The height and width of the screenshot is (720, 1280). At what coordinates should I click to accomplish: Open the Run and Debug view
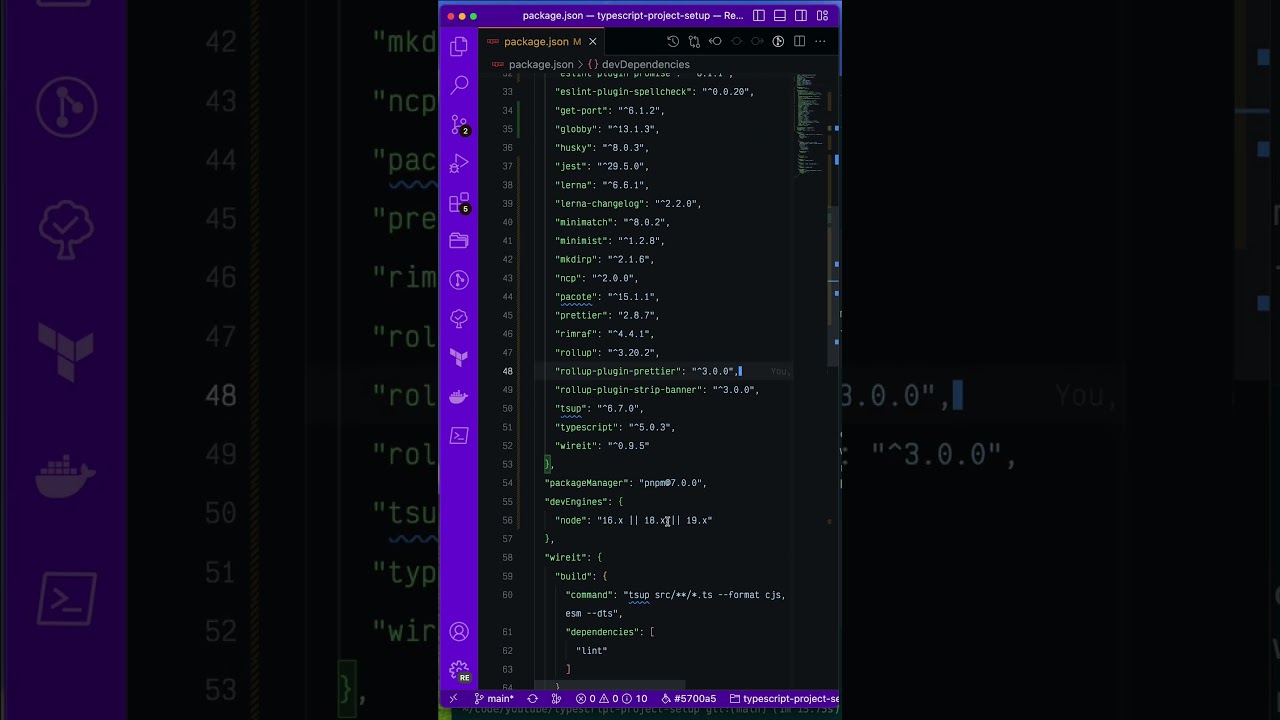point(459,163)
